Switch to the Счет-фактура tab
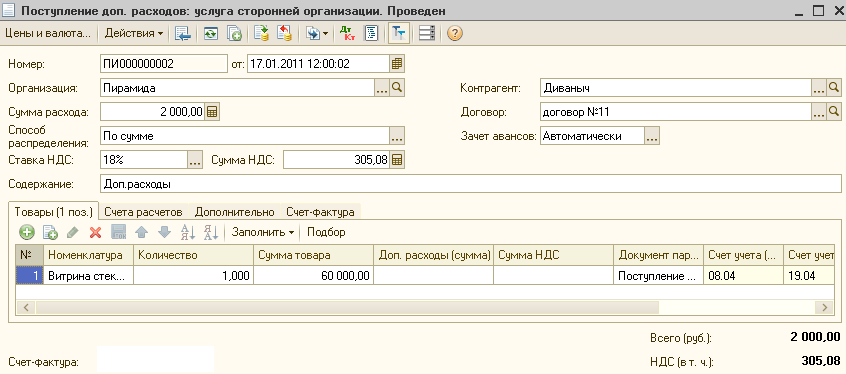 tap(320, 212)
